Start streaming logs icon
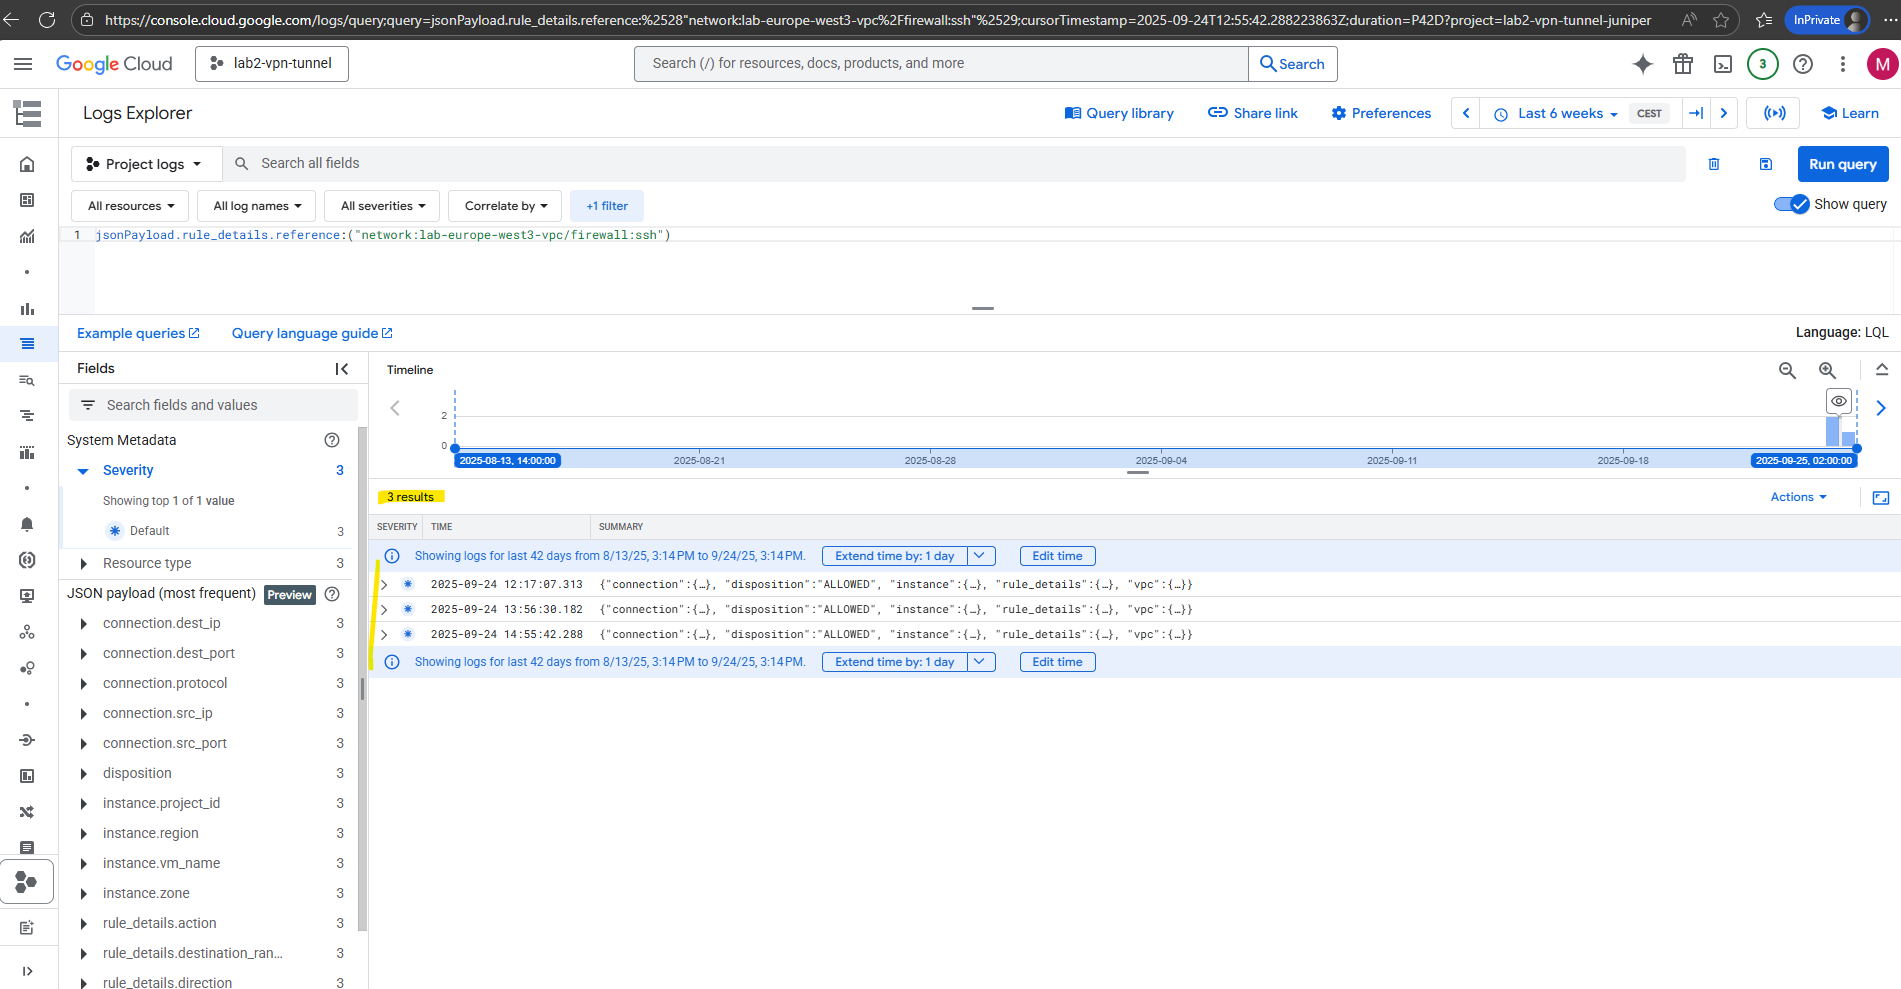This screenshot has width=1901, height=989. tap(1774, 113)
